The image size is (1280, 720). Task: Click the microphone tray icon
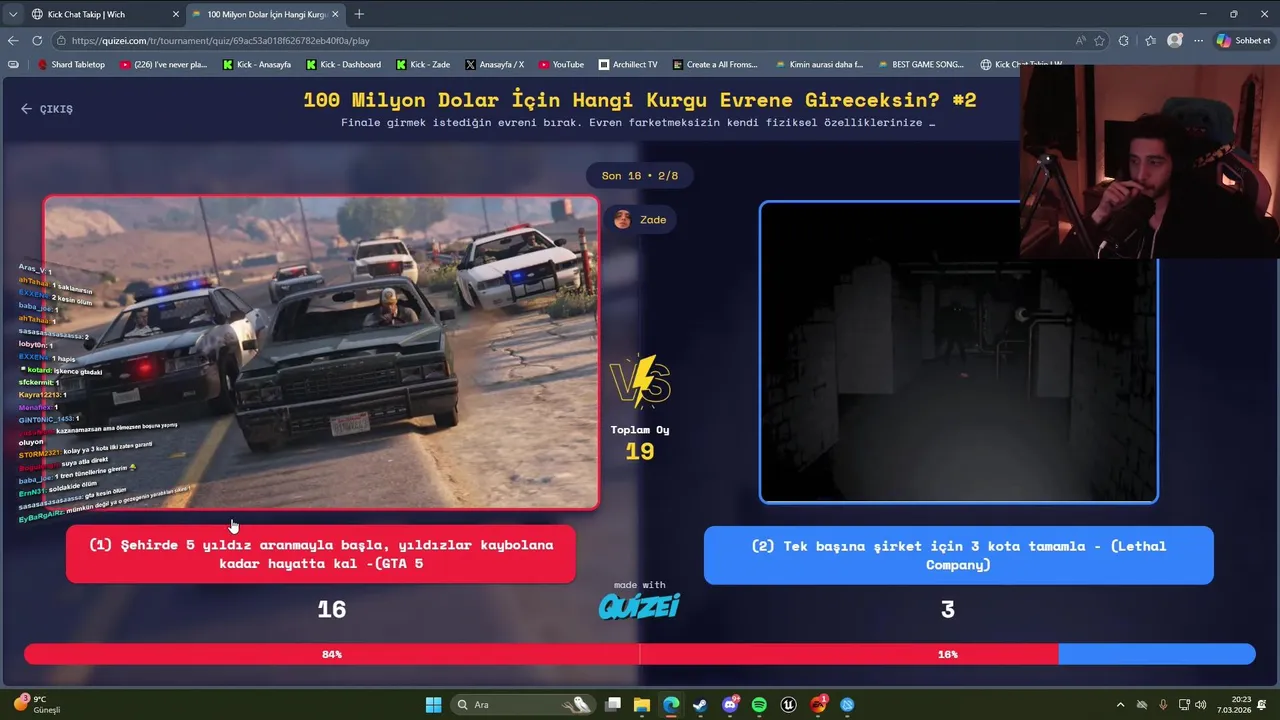click(1163, 705)
